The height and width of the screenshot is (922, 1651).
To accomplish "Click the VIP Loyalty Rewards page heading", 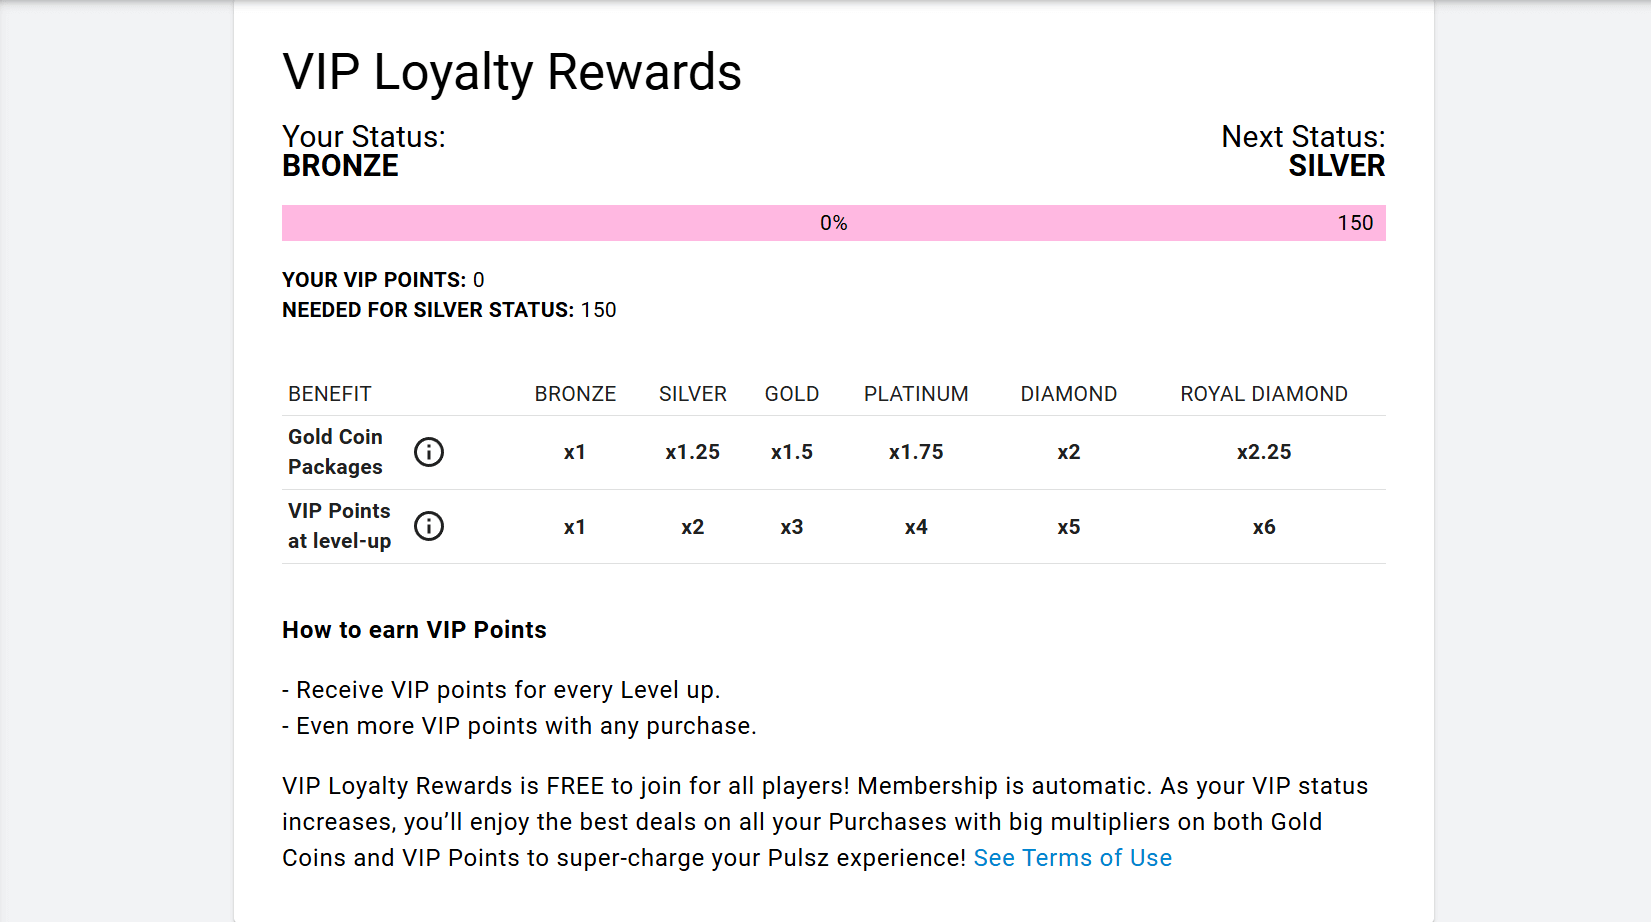I will [x=511, y=72].
